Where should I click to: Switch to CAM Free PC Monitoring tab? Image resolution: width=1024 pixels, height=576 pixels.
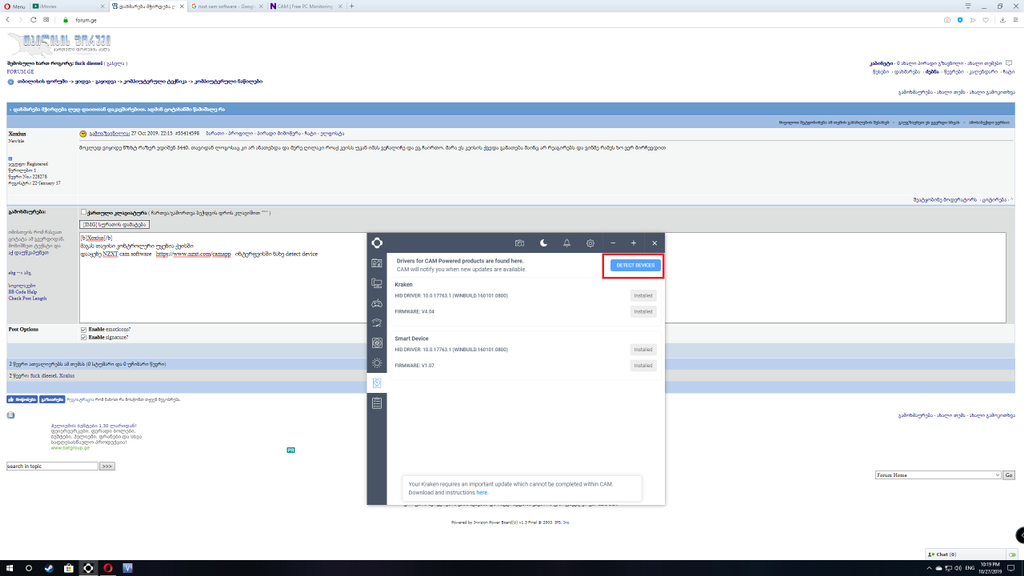tap(306, 6)
